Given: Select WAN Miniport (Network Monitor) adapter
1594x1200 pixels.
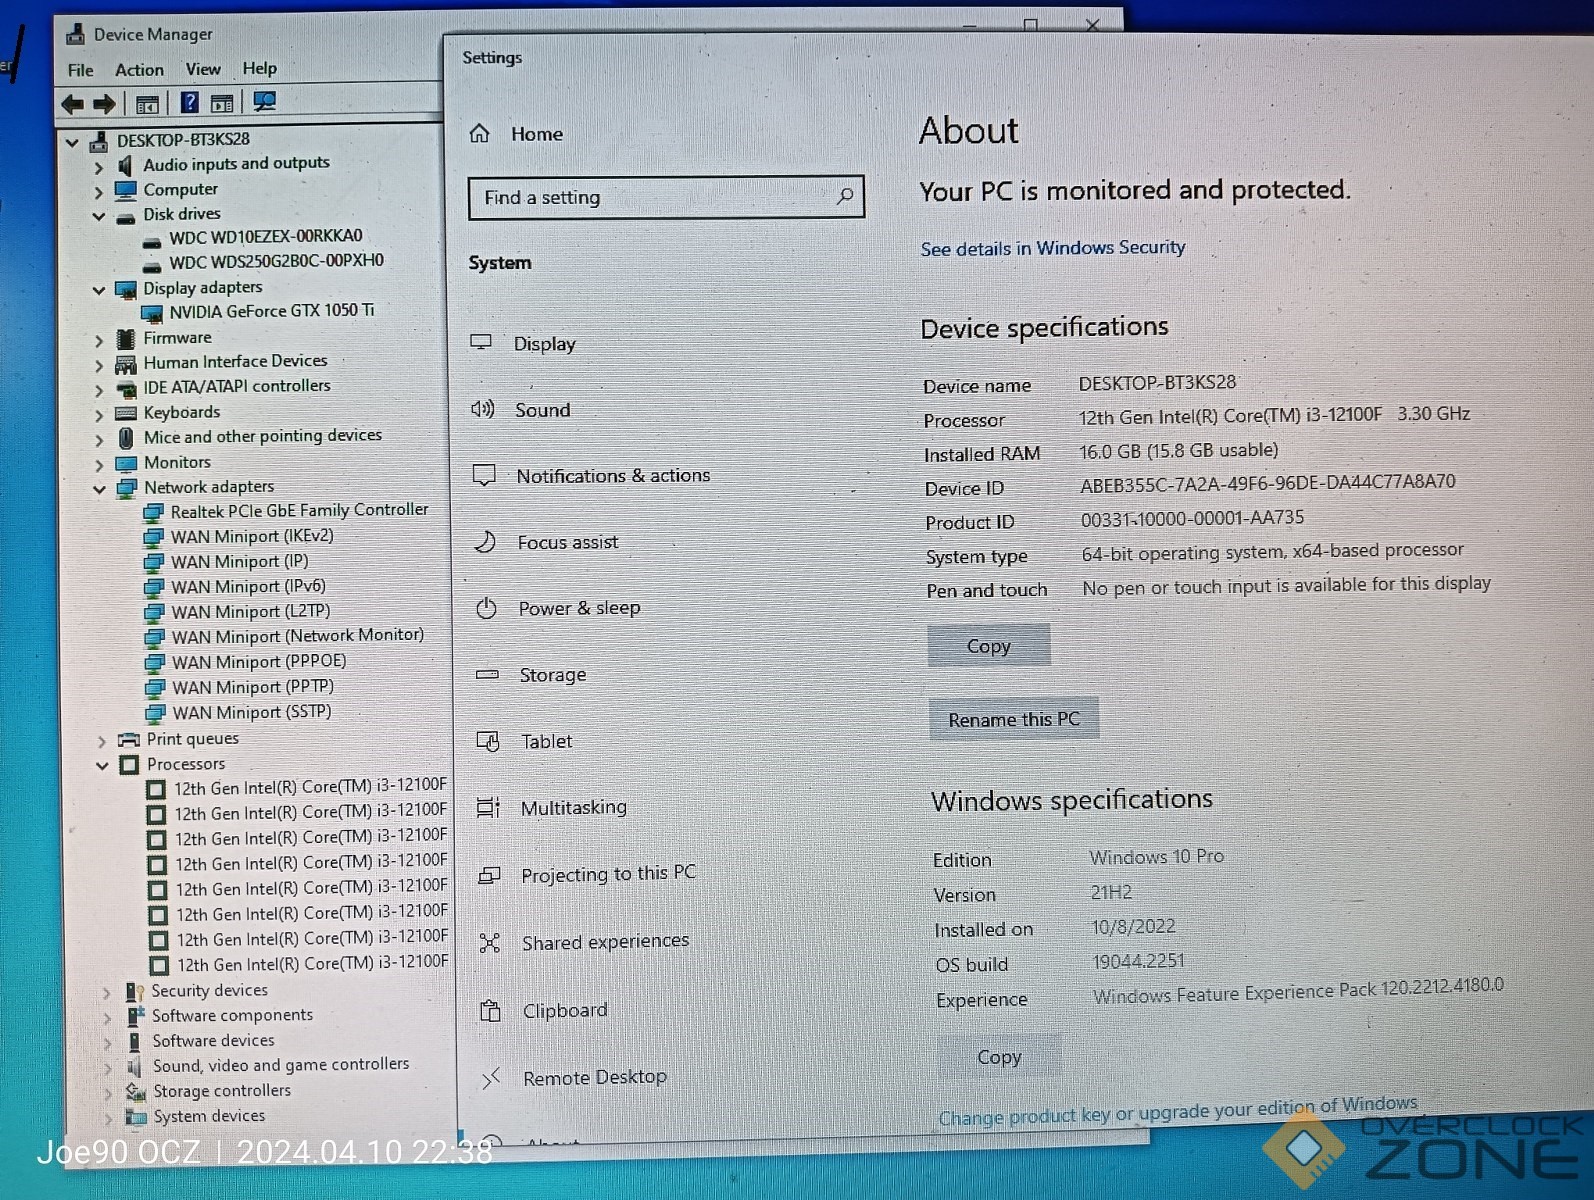Looking at the screenshot, I should pyautogui.click(x=297, y=636).
